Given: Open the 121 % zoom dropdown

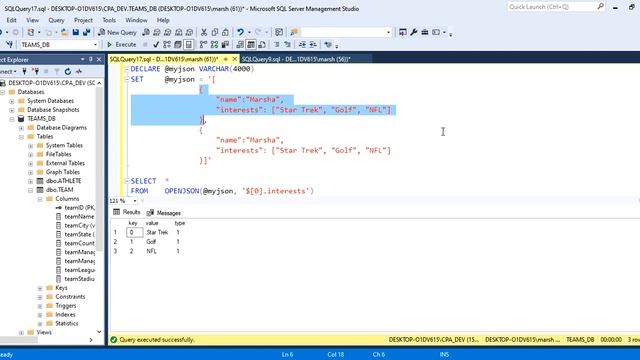Looking at the screenshot, I should tap(135, 201).
